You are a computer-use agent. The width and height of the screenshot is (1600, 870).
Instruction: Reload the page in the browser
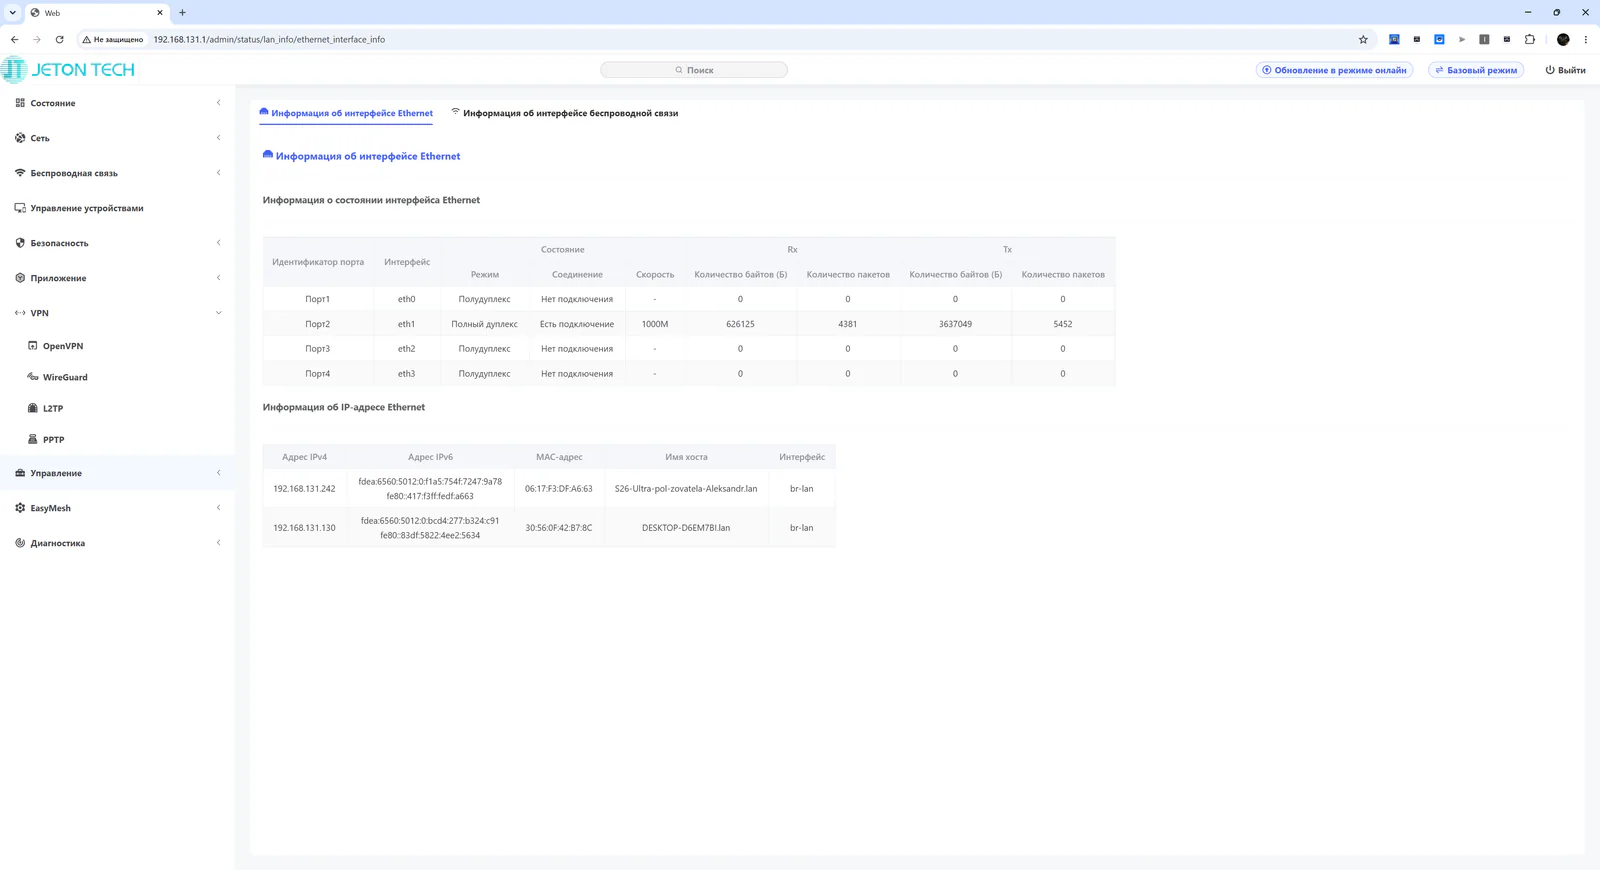[x=60, y=40]
